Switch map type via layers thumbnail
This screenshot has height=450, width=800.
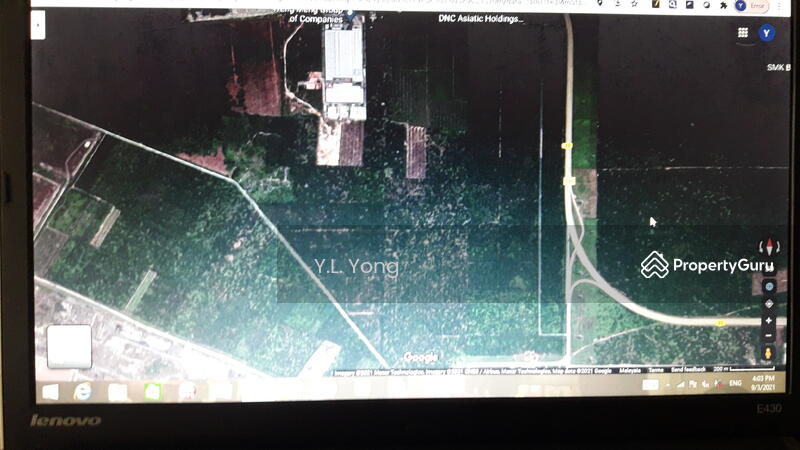coord(69,347)
